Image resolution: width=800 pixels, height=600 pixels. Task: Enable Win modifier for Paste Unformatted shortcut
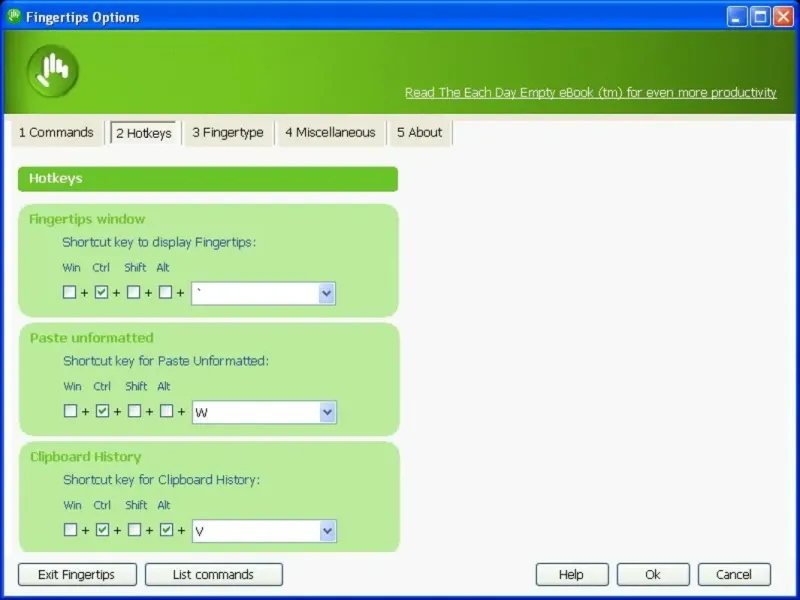70,411
